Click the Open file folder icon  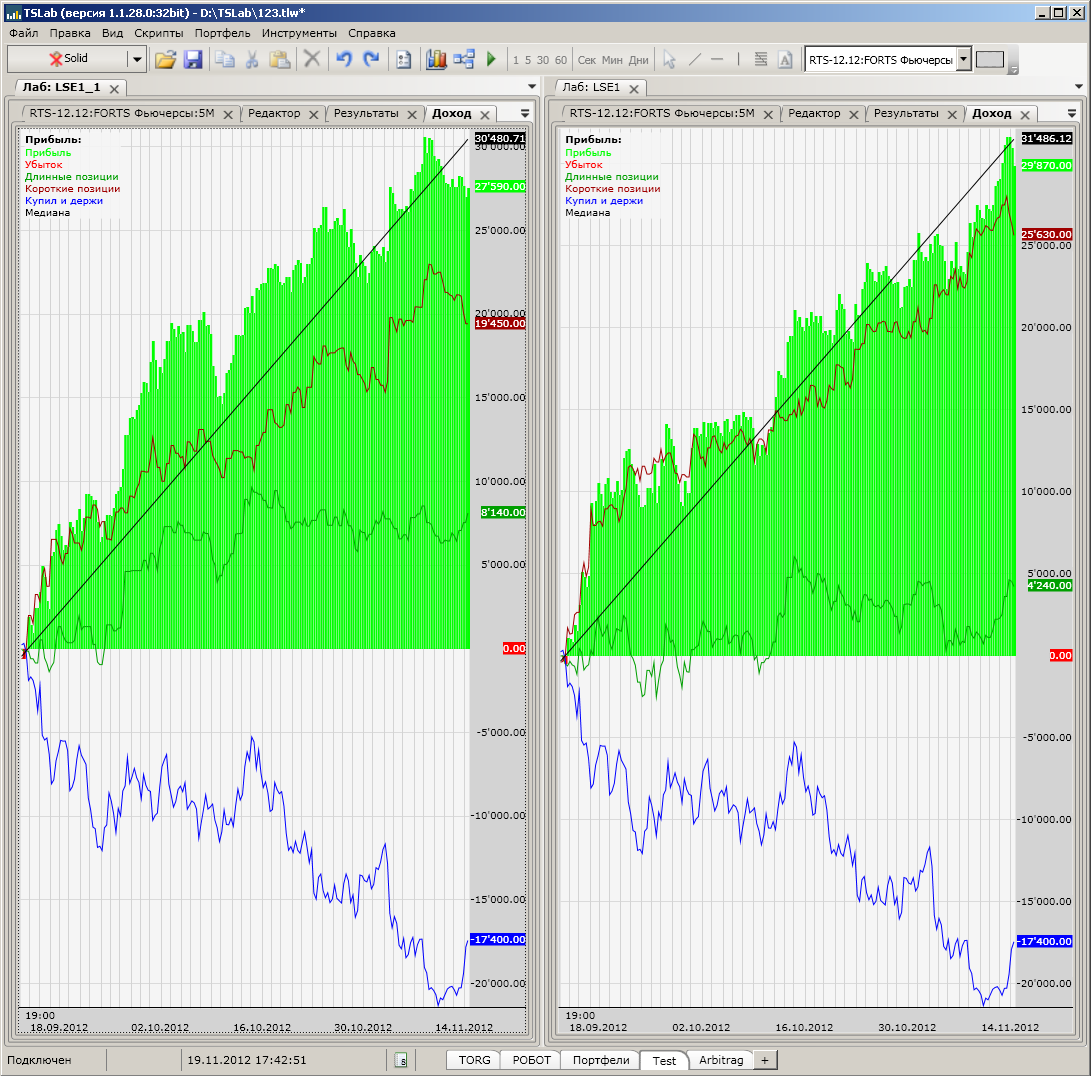click(x=166, y=60)
